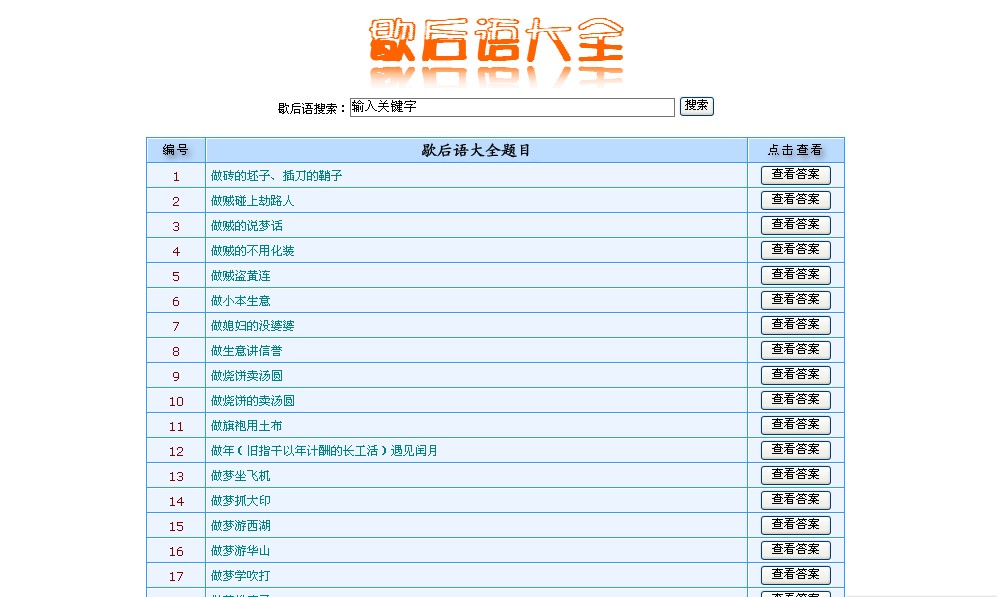Show the answer for 做贼的说梦话
Image resolution: width=997 pixels, height=597 pixels.
pos(796,225)
